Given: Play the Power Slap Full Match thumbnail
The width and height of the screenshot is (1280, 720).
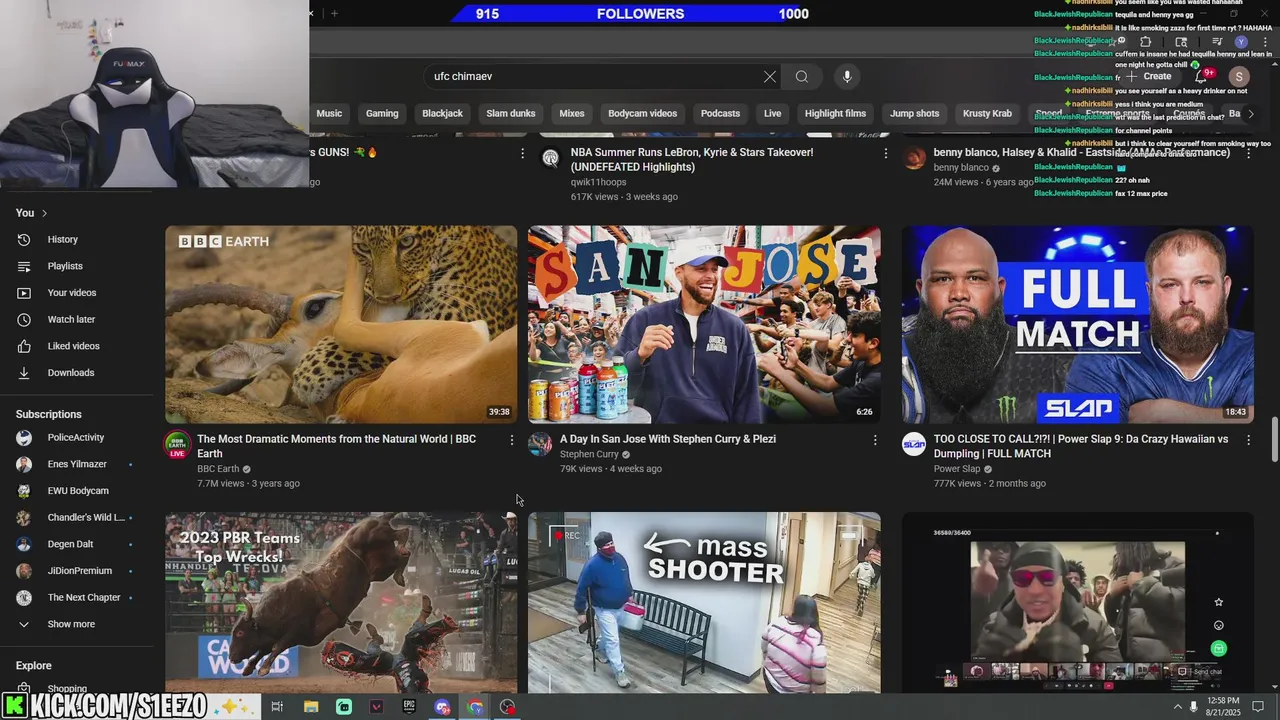Looking at the screenshot, I should click(x=1078, y=325).
